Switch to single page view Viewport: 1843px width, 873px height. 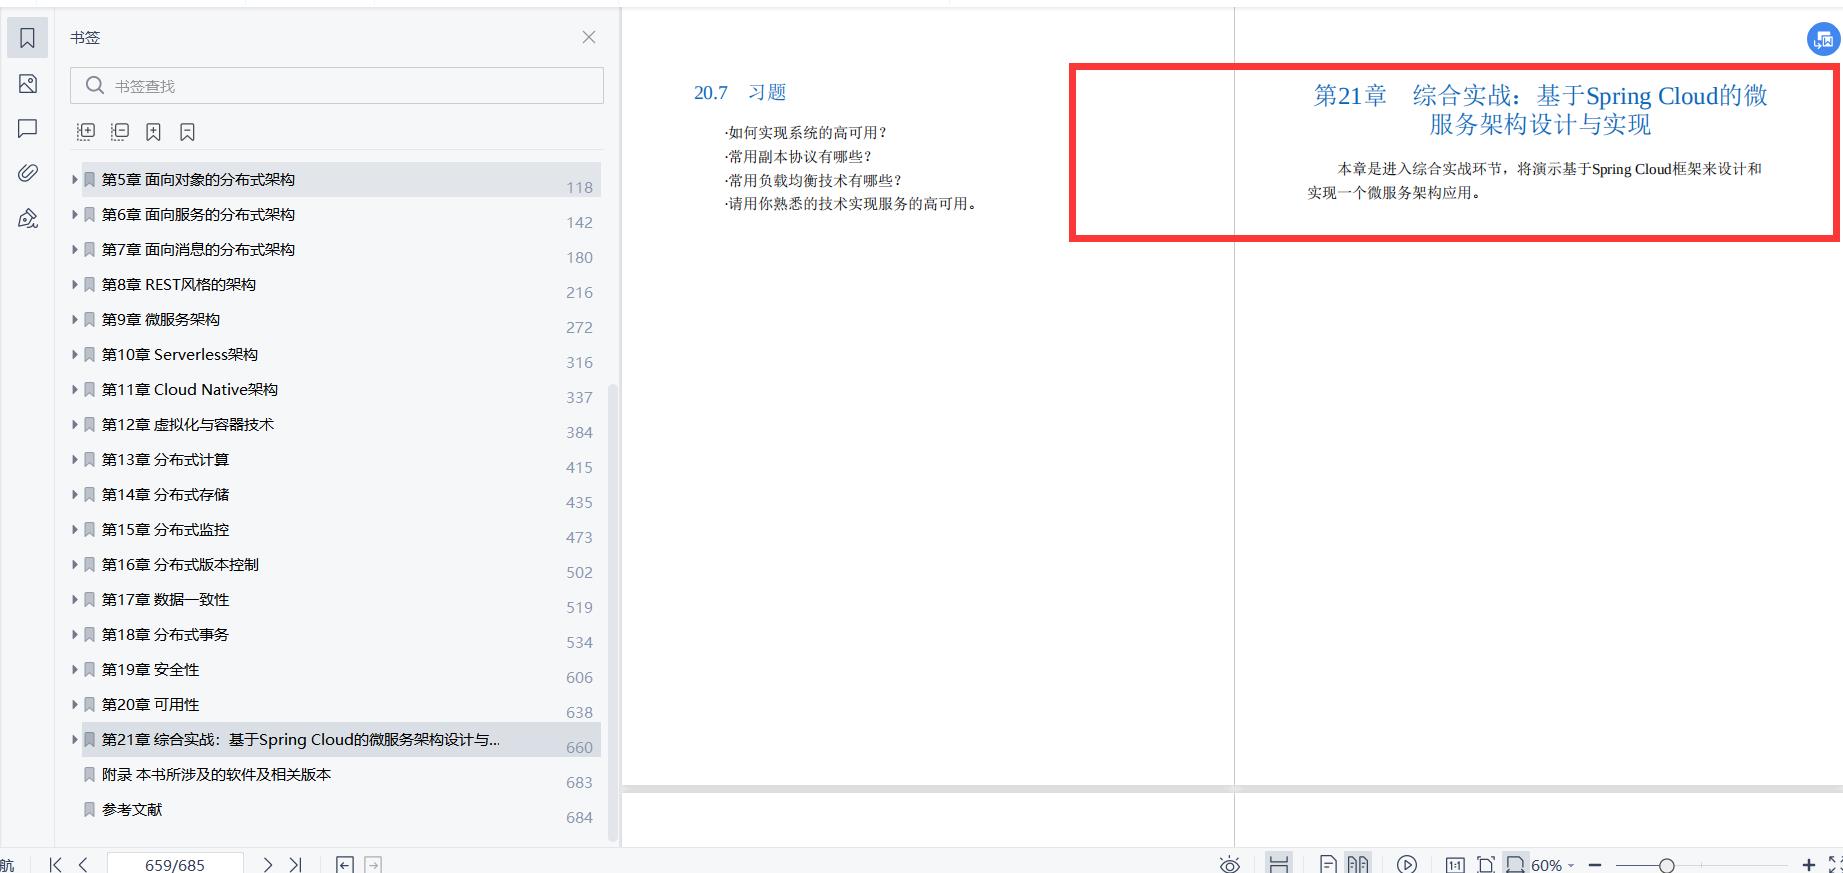[x=1328, y=864]
